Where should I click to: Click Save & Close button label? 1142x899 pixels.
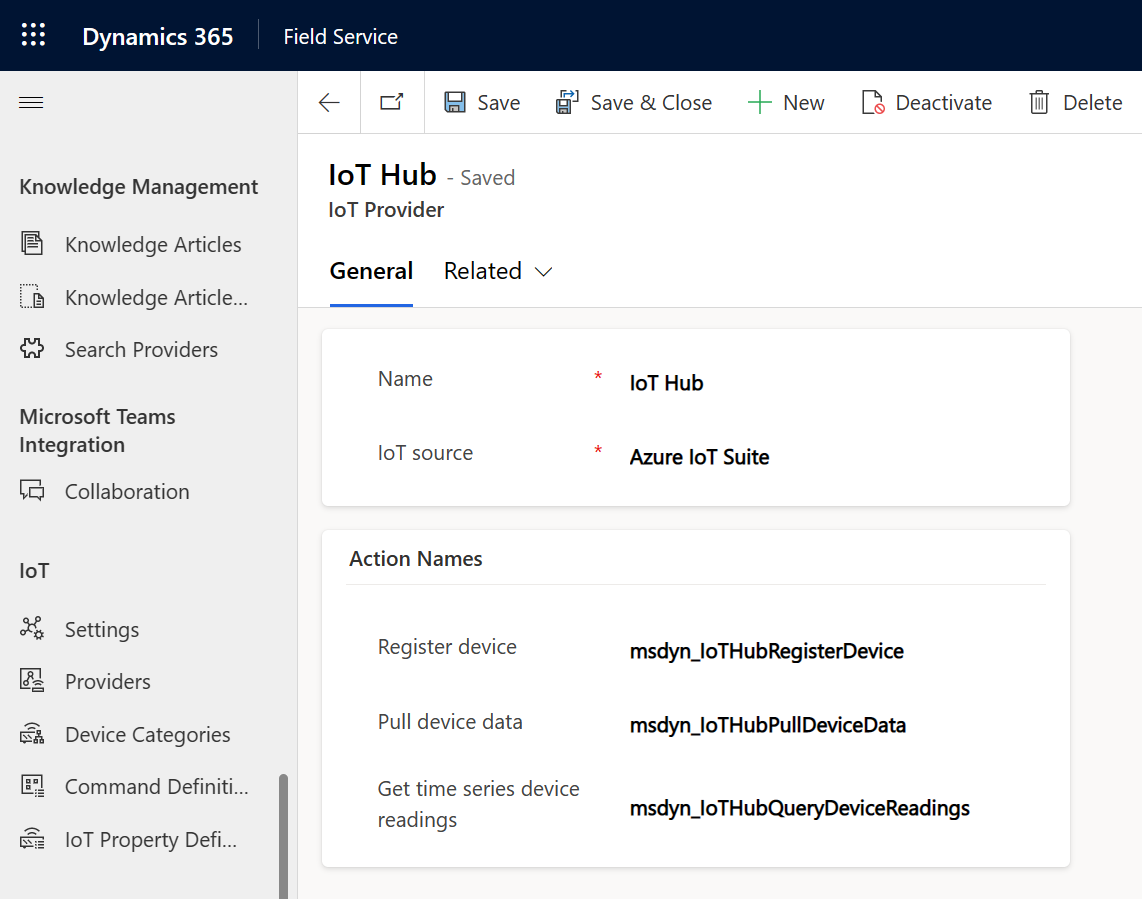[x=651, y=103]
